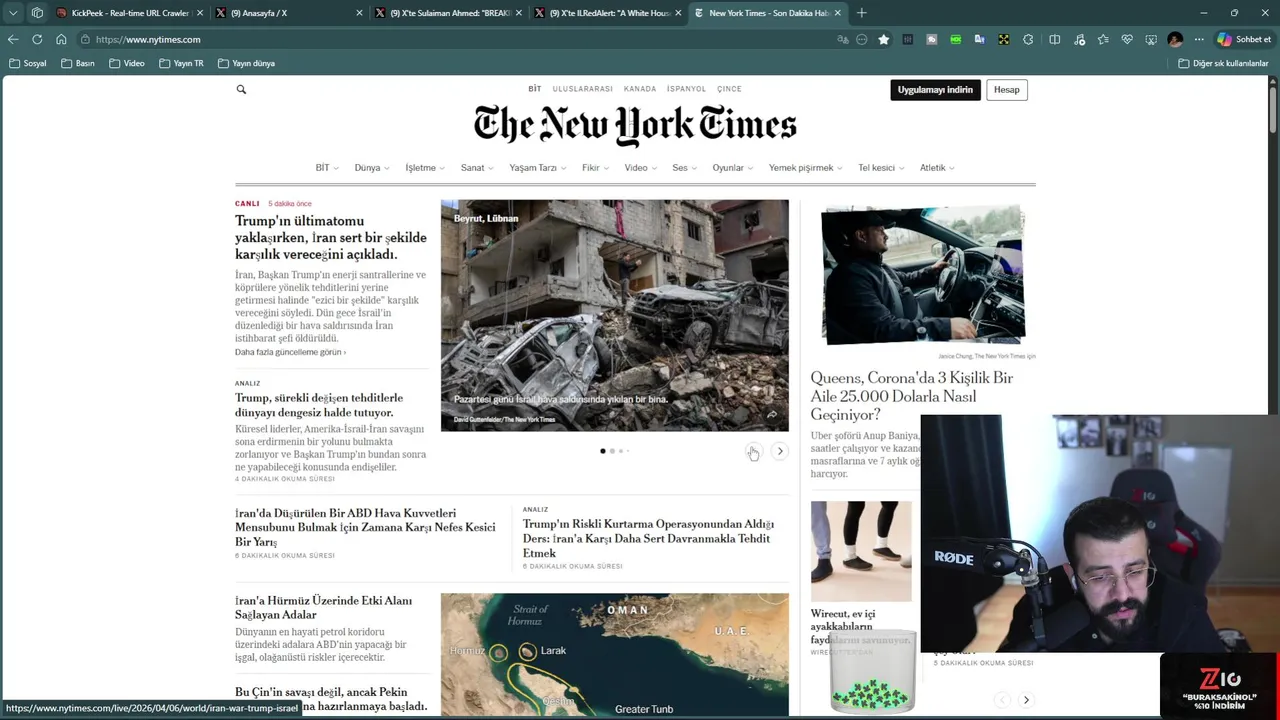1280x720 pixels.
Task: Click the page actions circle icon in address bar
Action: click(x=862, y=39)
